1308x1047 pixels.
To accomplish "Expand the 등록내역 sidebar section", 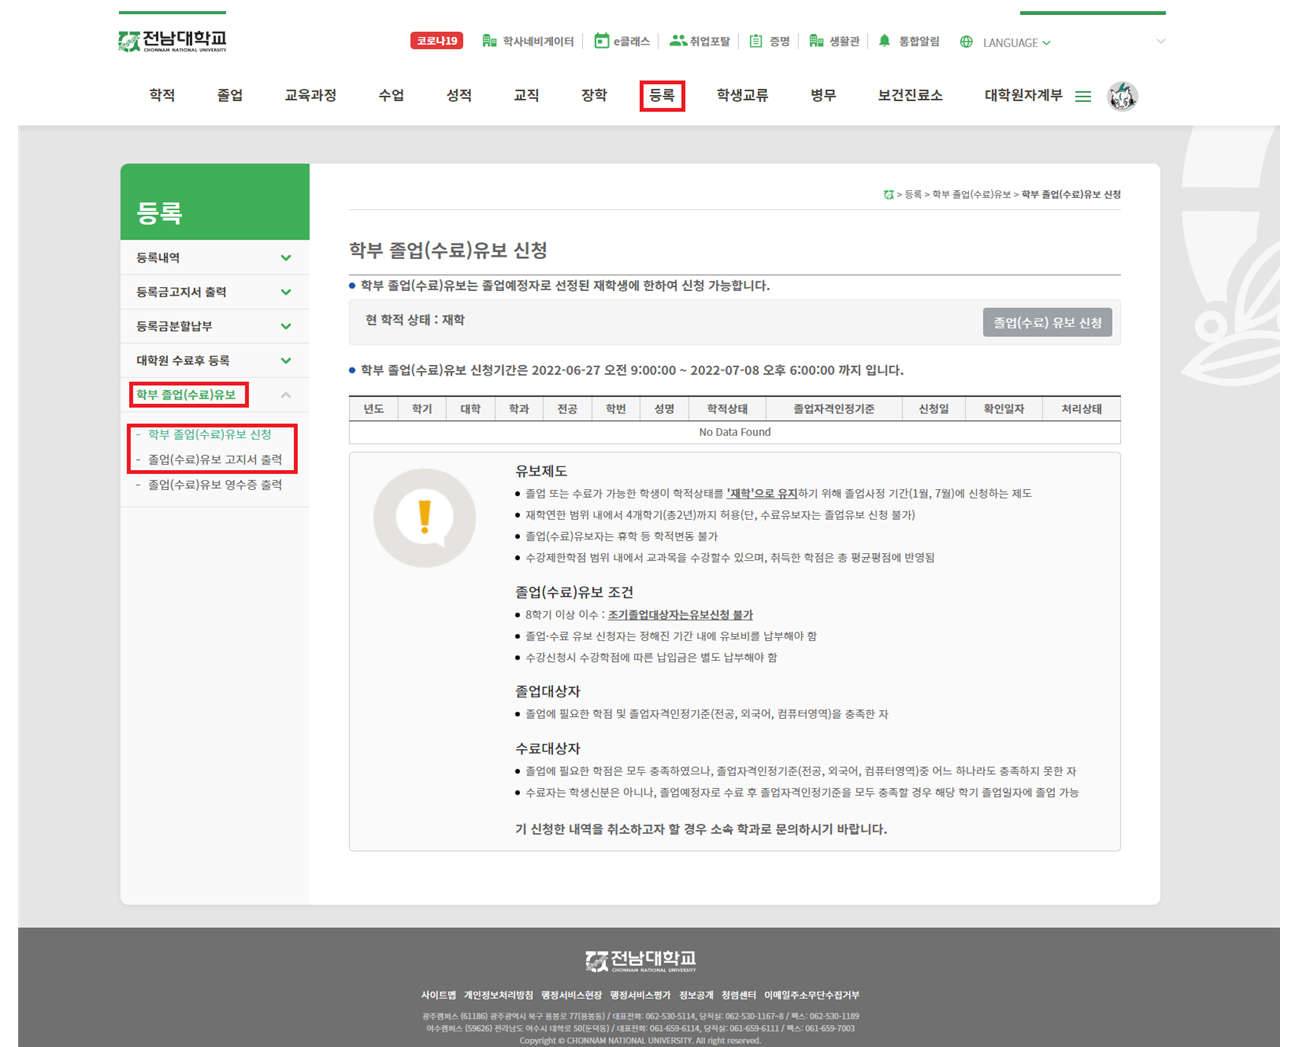I will [x=286, y=258].
